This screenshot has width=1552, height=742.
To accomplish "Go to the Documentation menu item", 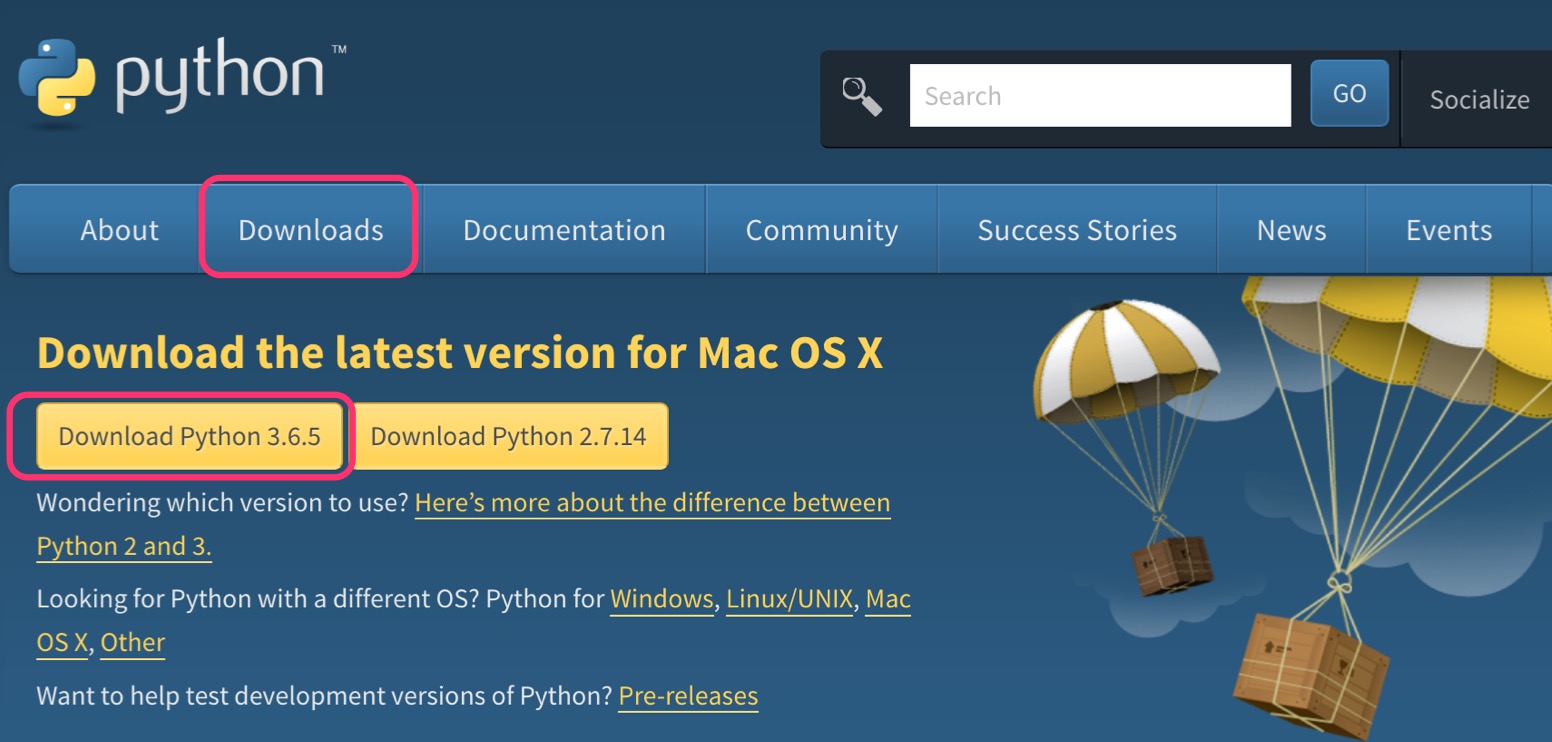I will (x=564, y=230).
